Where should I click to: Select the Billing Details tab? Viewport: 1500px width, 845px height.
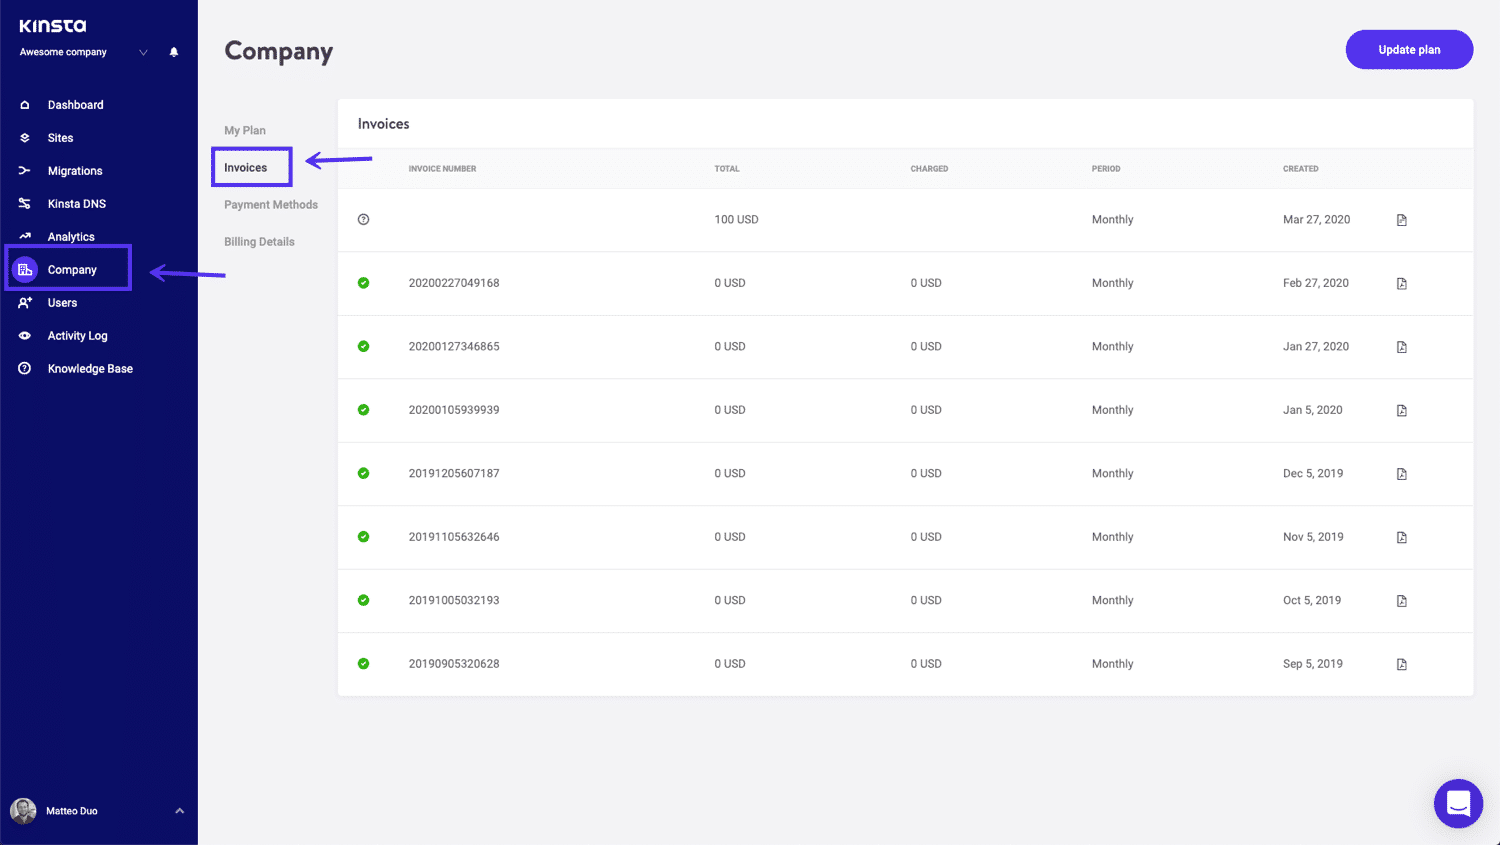click(x=259, y=242)
